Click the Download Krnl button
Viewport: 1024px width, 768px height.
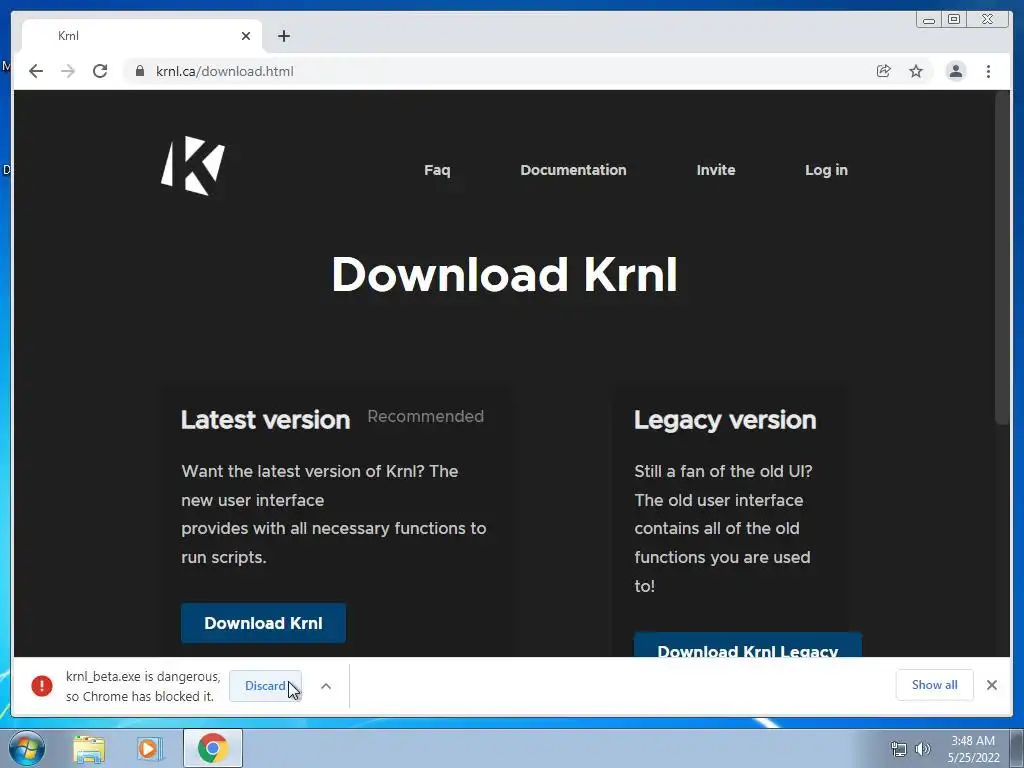pyautogui.click(x=263, y=623)
